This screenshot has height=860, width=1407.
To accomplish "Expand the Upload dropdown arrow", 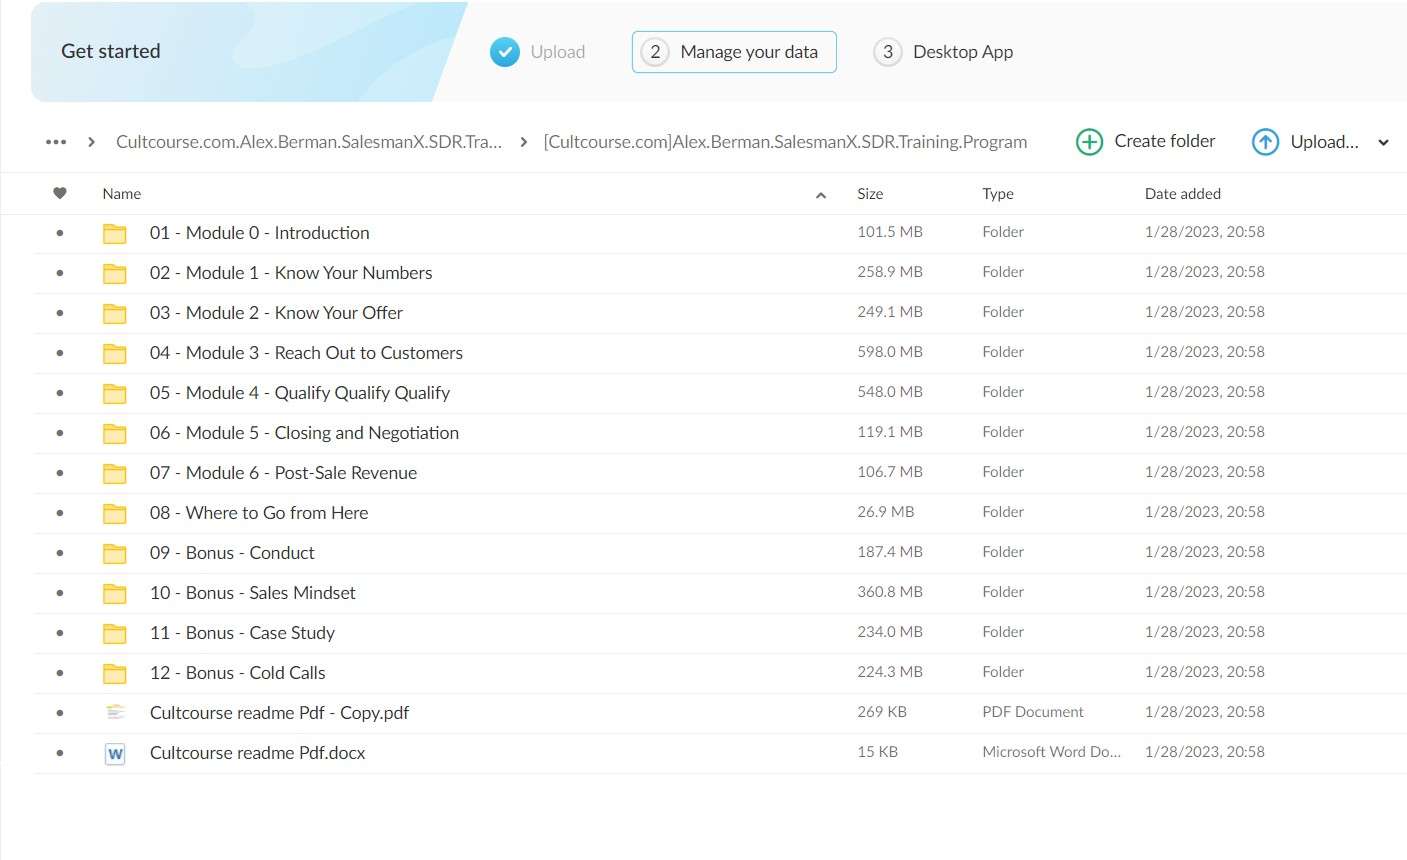I will (x=1383, y=143).
